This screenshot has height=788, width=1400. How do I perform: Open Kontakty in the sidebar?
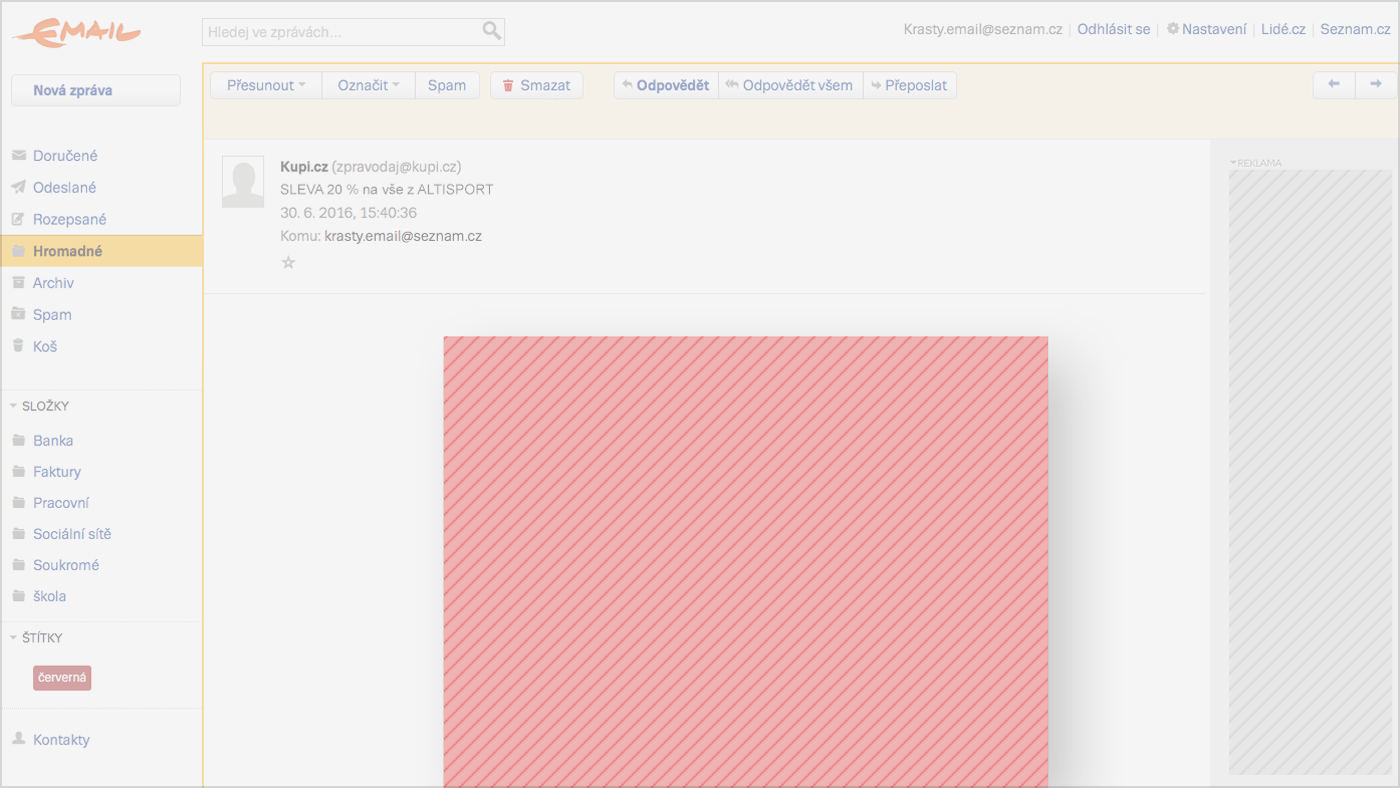(x=61, y=739)
